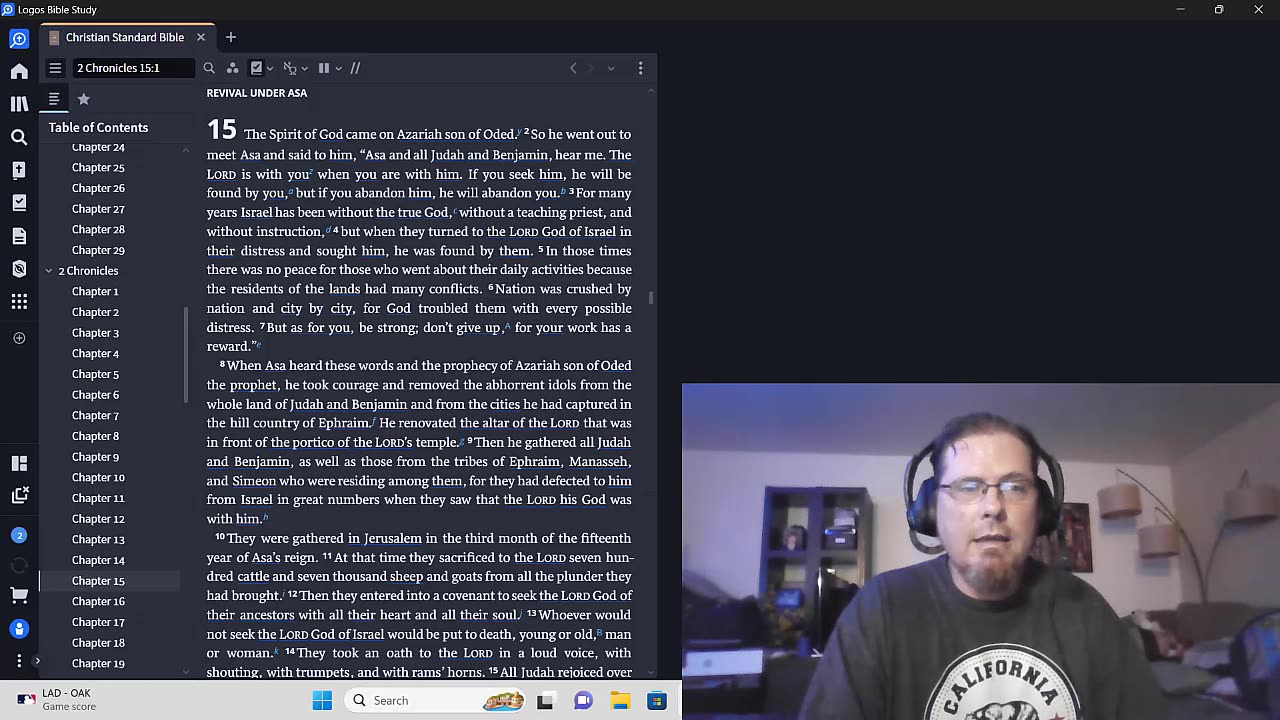Click the back navigation arrow in toolbar
1280x720 pixels.
click(x=573, y=68)
